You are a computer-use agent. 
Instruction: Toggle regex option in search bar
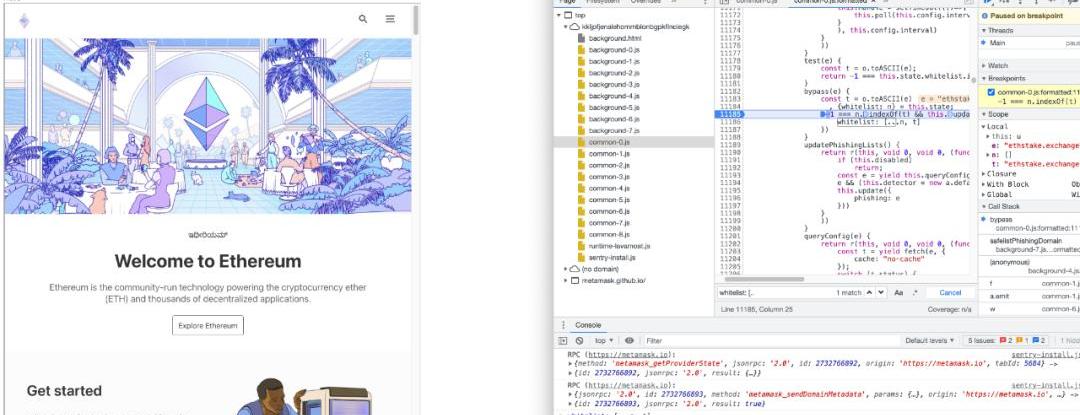click(x=914, y=292)
